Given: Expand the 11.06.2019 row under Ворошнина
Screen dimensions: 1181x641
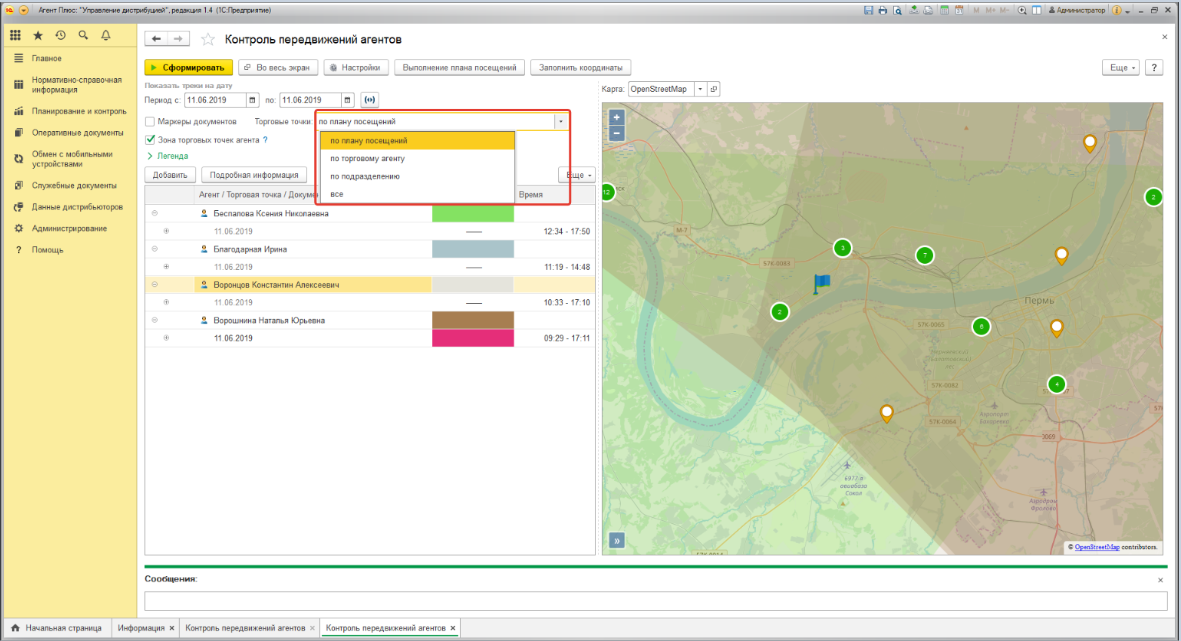Looking at the screenshot, I should (x=166, y=338).
